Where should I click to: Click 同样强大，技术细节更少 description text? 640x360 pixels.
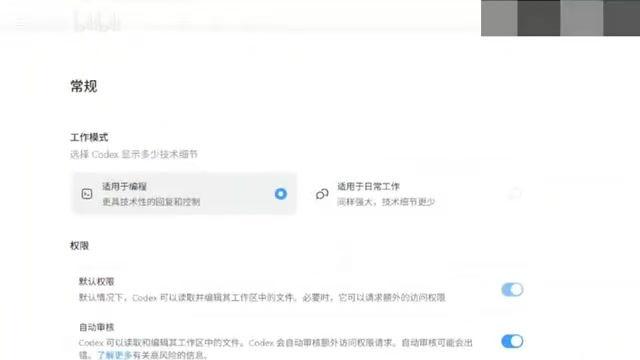[386, 202]
